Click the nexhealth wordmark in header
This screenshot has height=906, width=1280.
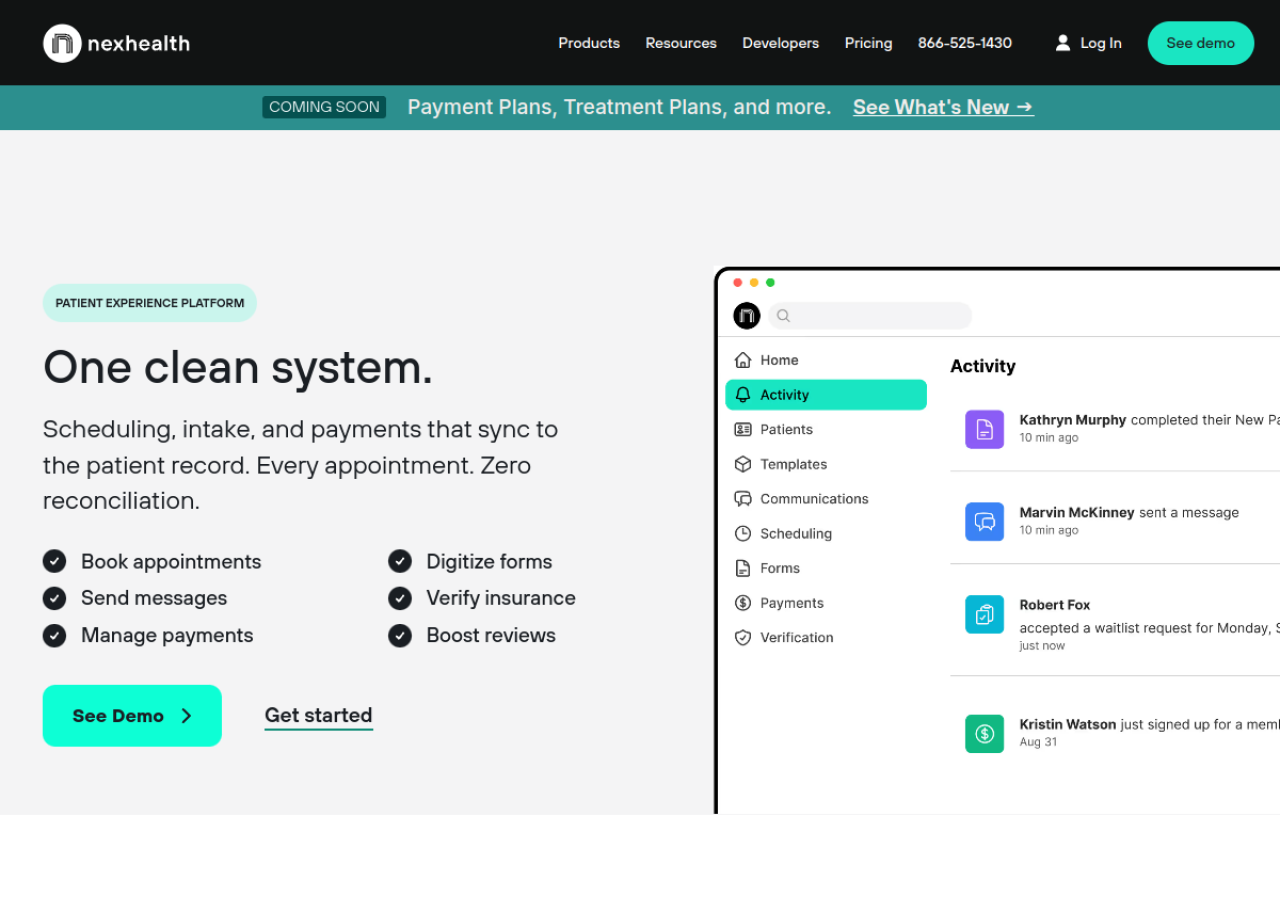pyautogui.click(x=139, y=43)
